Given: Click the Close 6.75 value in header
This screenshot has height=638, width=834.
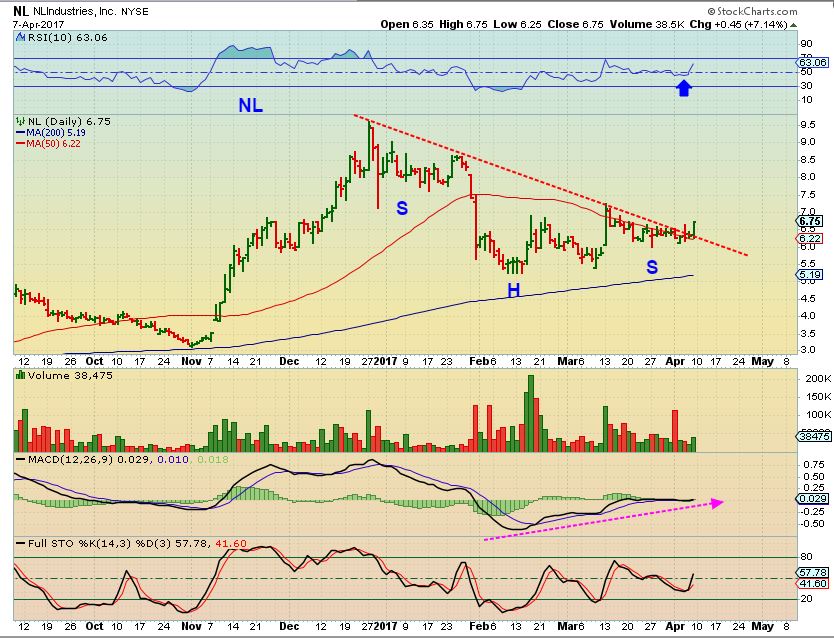Looking at the screenshot, I should (x=576, y=24).
